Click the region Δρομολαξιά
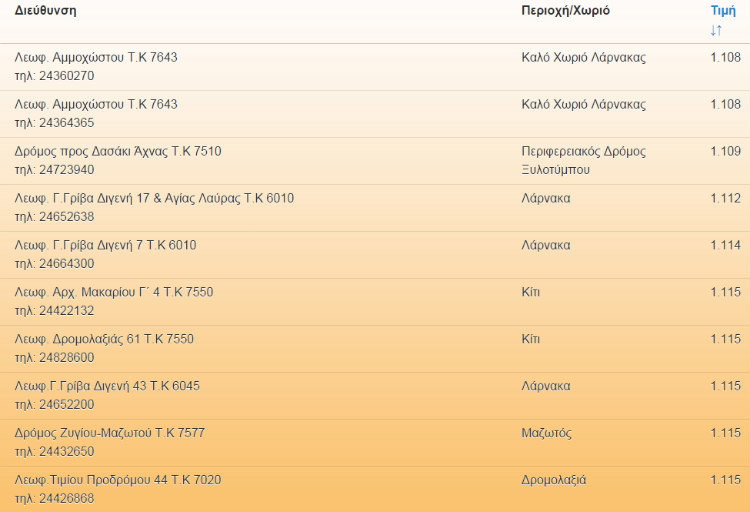 554,480
